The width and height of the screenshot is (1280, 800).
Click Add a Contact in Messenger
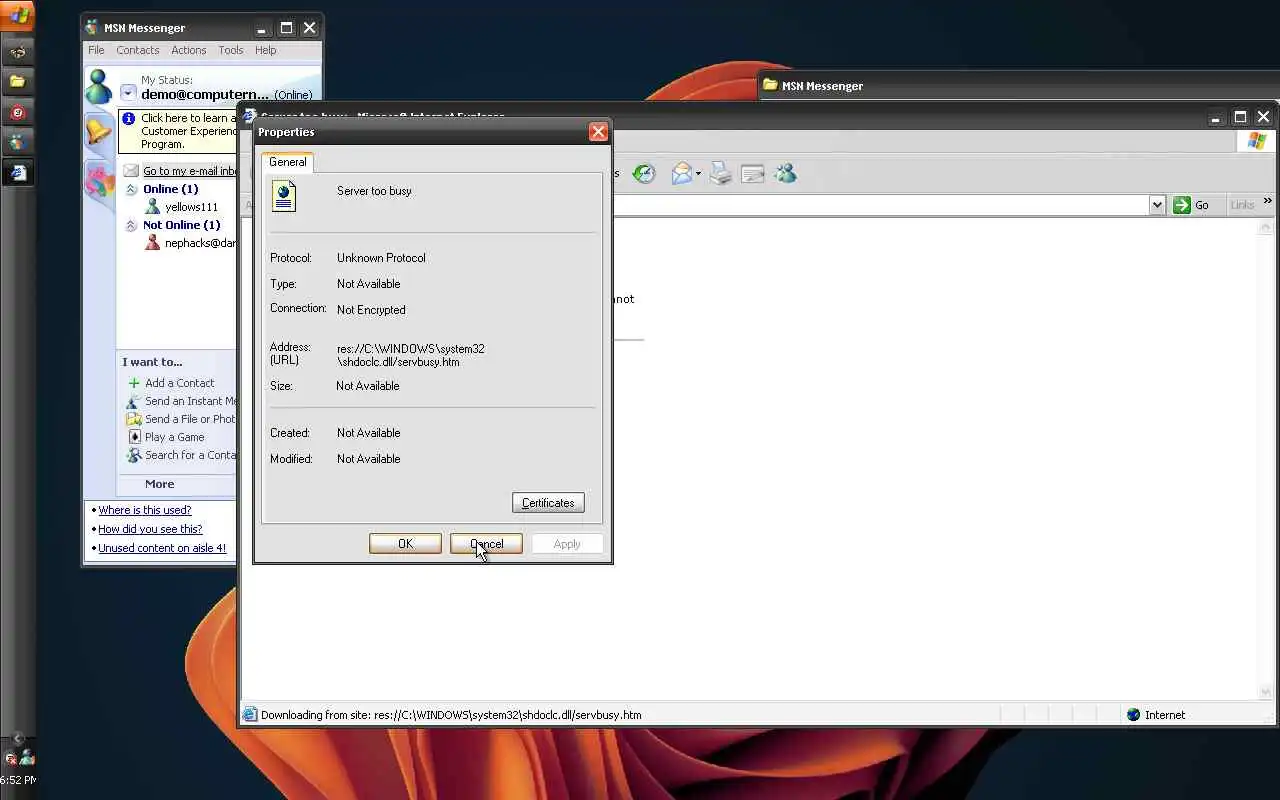[x=179, y=383]
